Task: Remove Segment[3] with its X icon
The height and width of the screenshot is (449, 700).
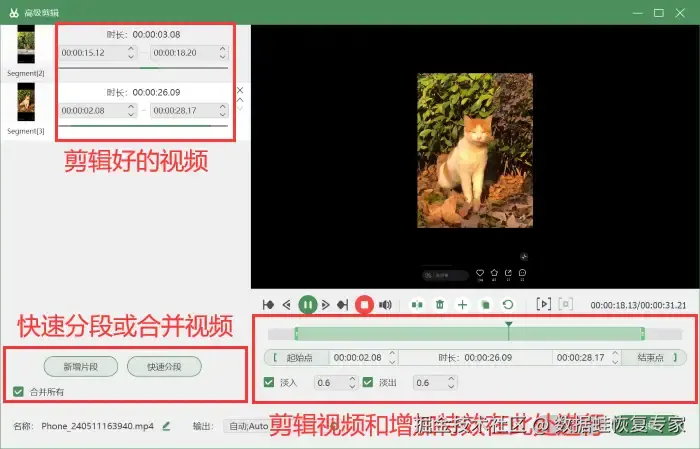Action: pyautogui.click(x=240, y=90)
